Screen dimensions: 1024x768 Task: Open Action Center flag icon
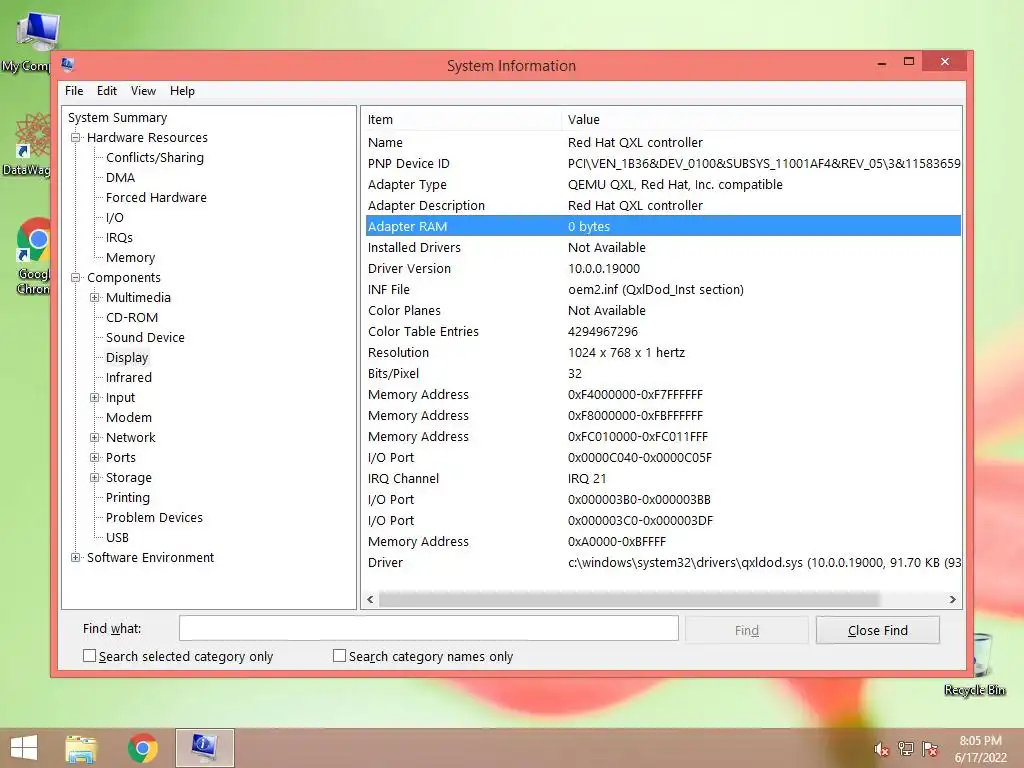click(x=930, y=749)
